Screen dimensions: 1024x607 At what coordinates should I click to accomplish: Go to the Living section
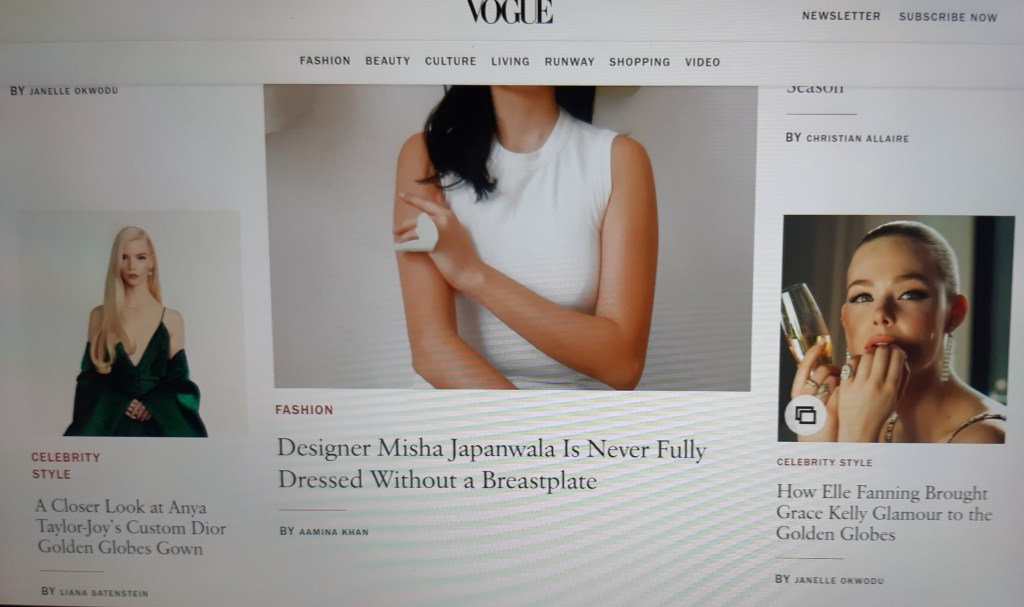pyautogui.click(x=510, y=61)
